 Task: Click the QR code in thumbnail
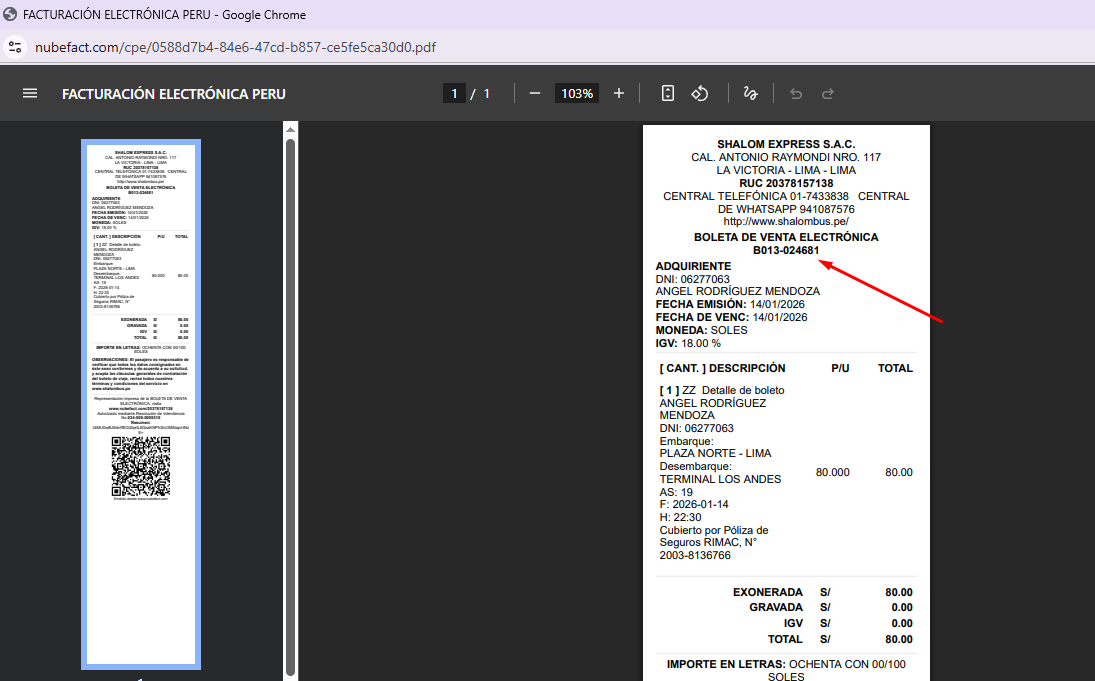click(x=141, y=467)
